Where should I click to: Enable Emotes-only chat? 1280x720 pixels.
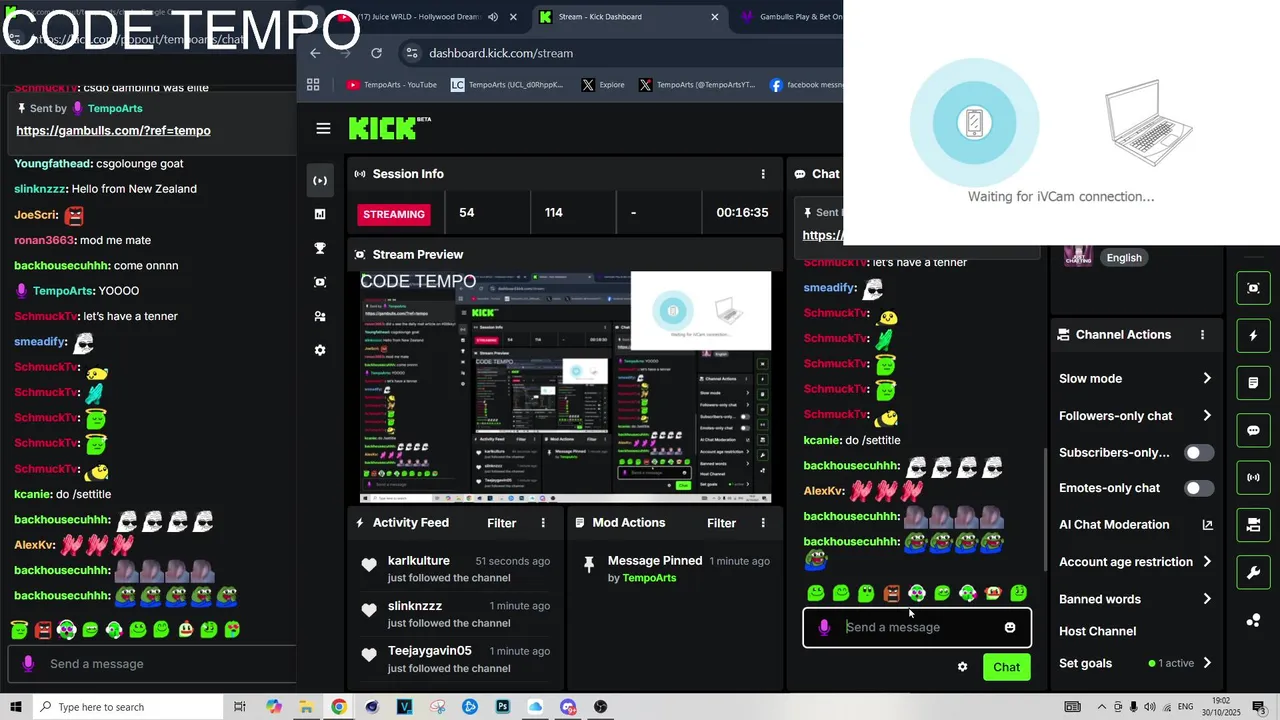pos(1199,488)
